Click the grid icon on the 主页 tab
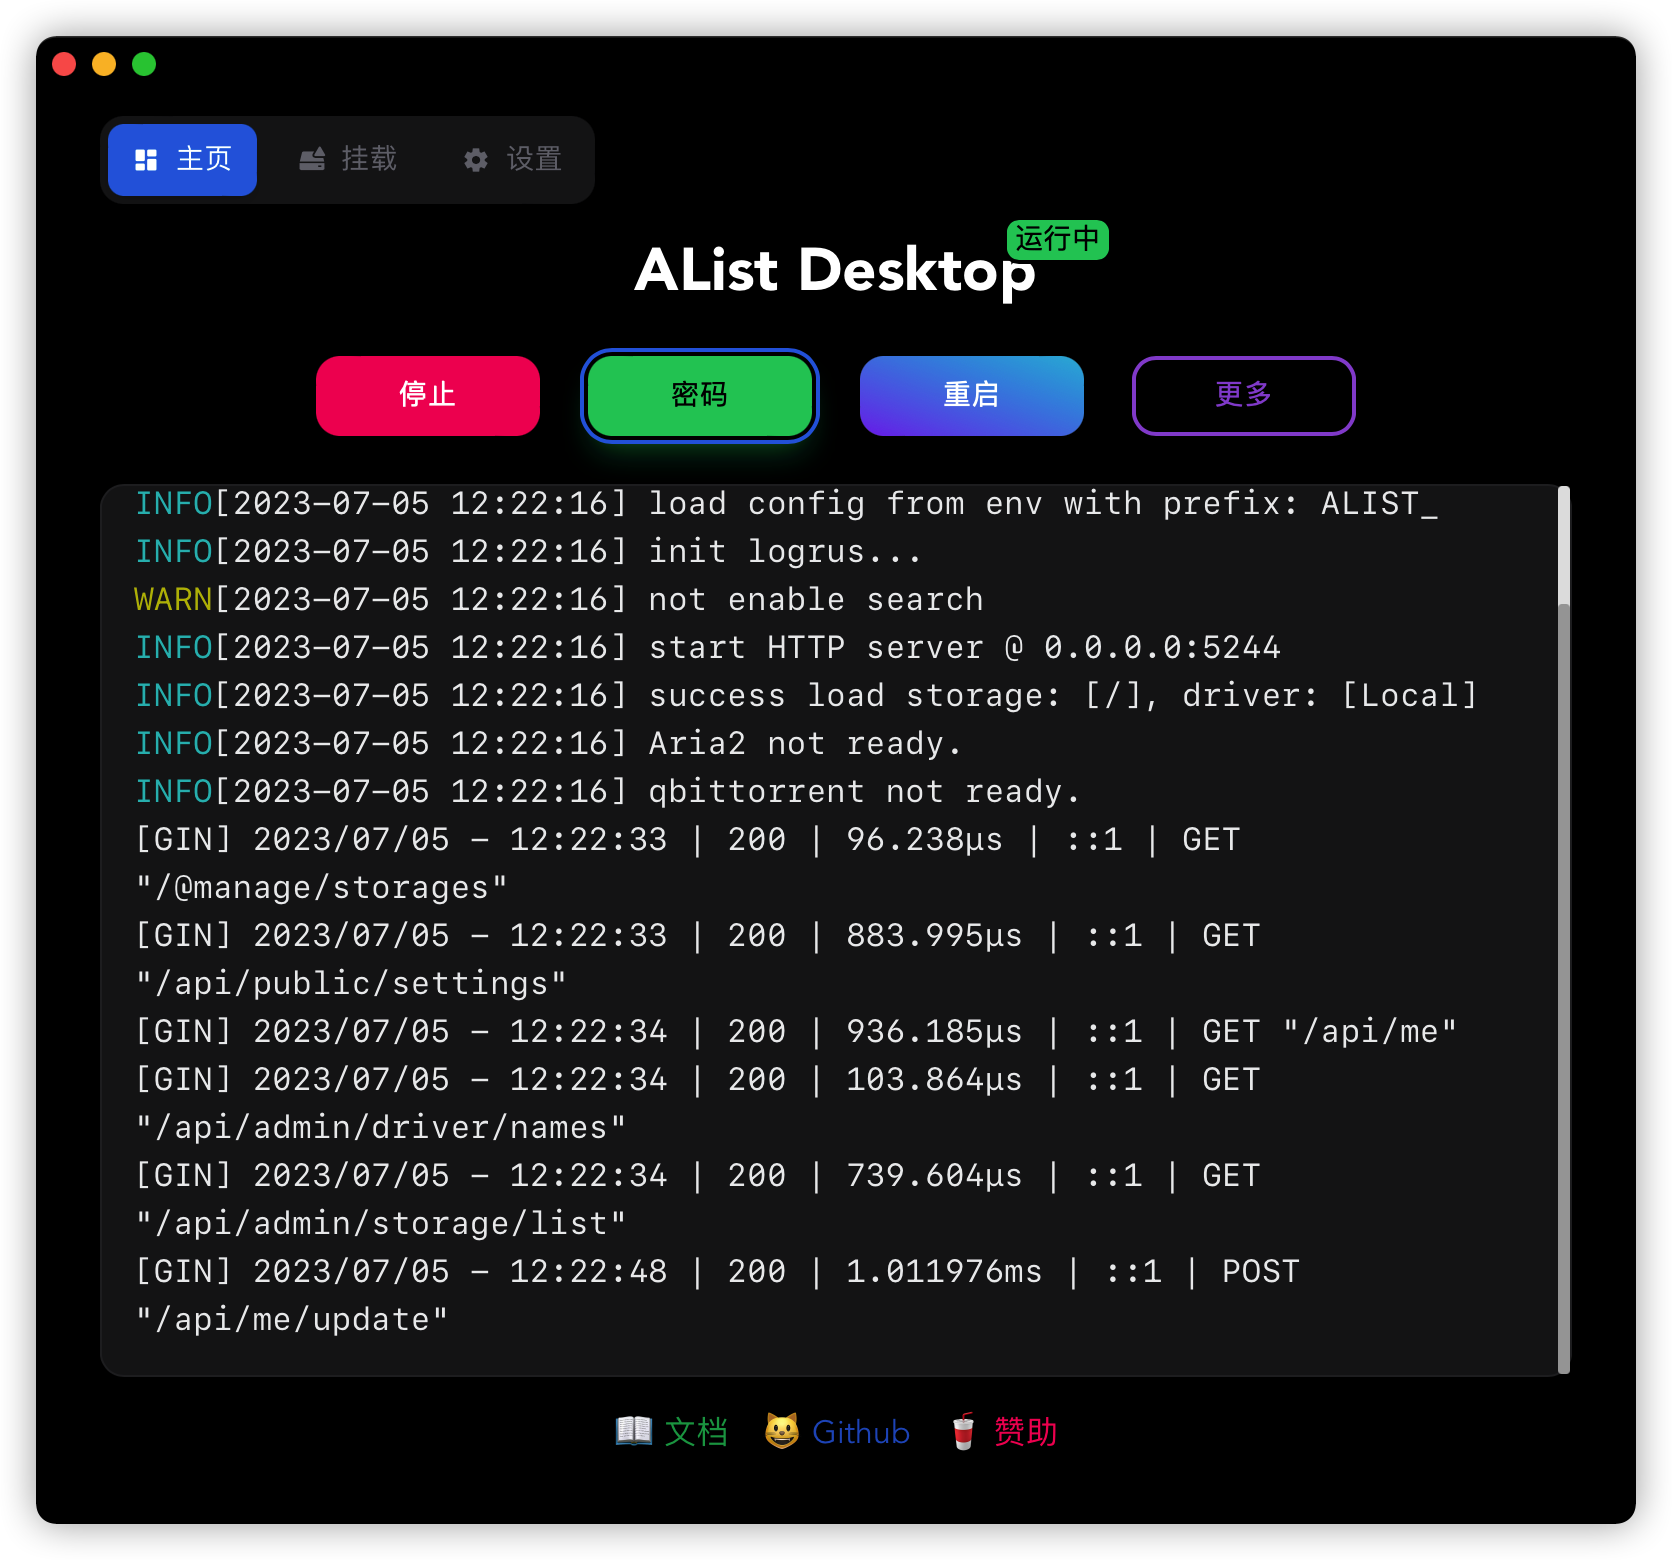 [146, 160]
